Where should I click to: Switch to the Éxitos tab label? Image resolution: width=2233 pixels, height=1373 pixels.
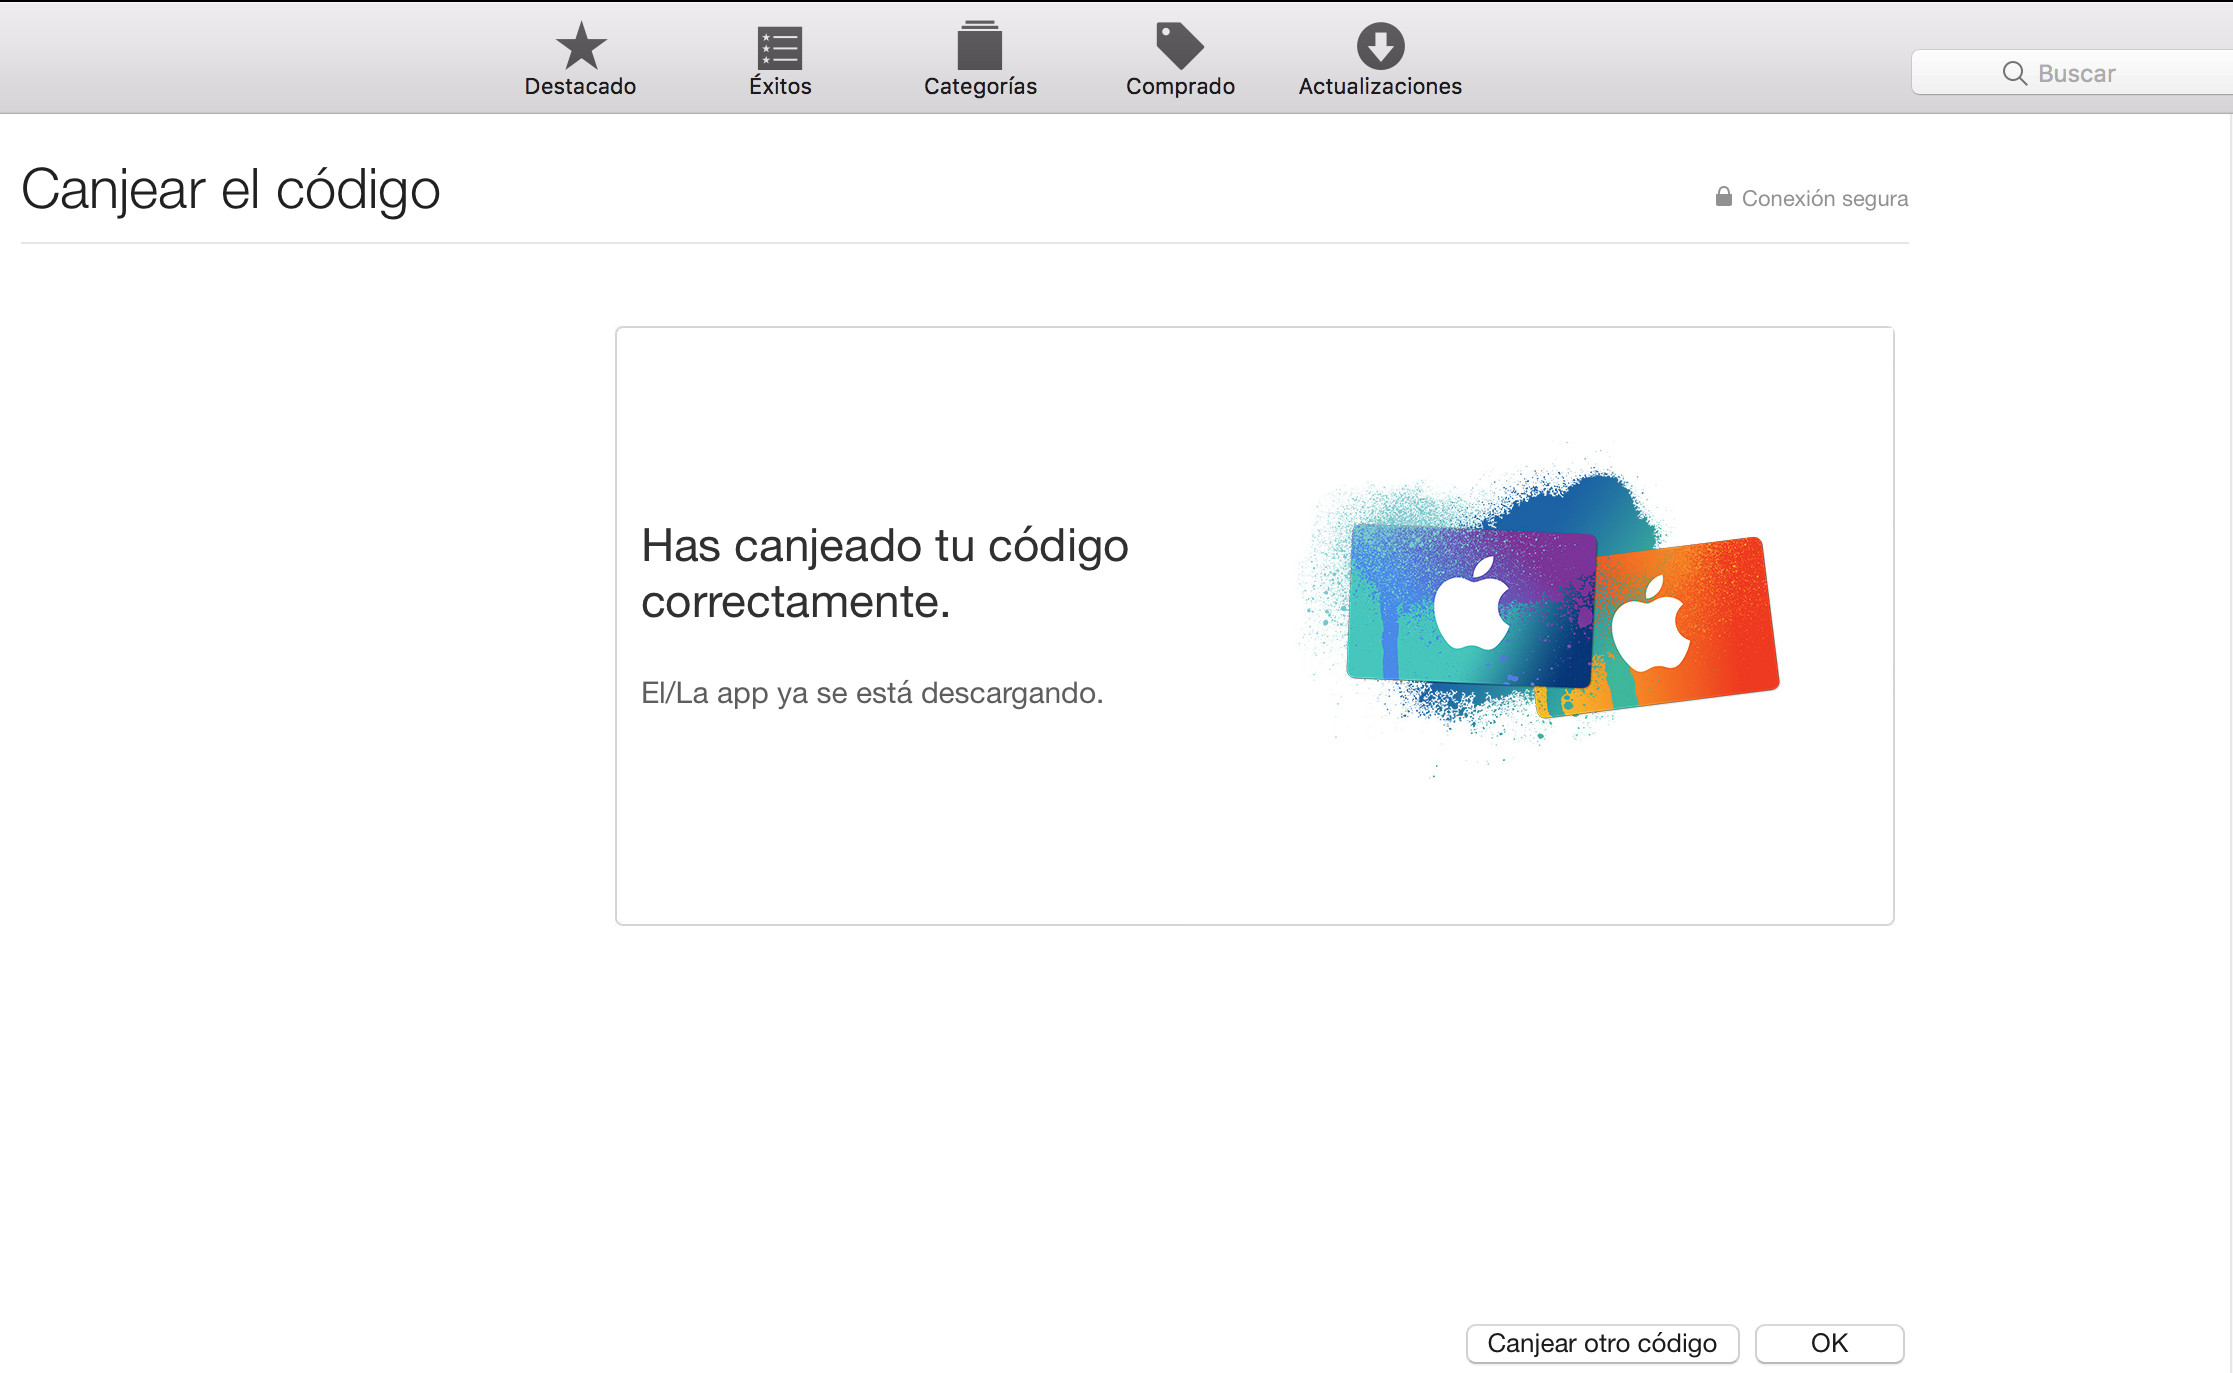pyautogui.click(x=780, y=87)
